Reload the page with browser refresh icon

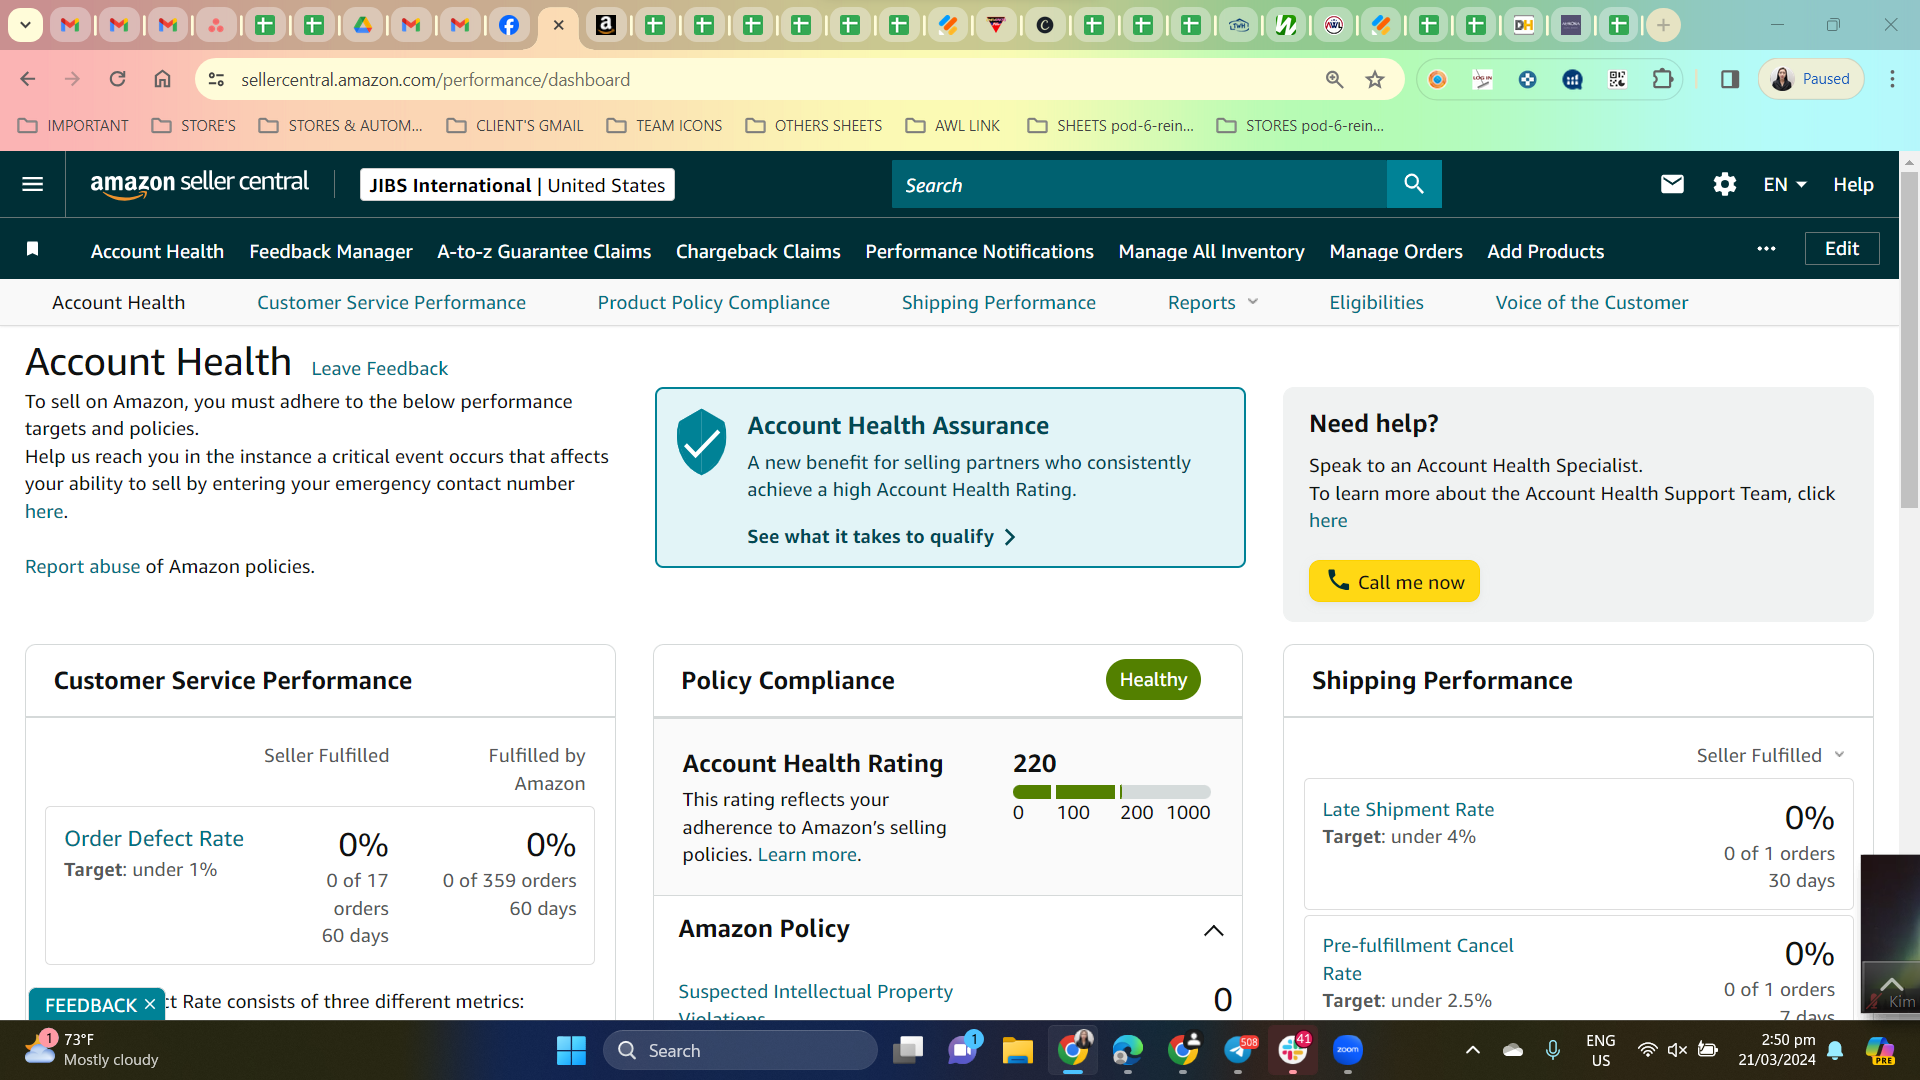(x=117, y=79)
